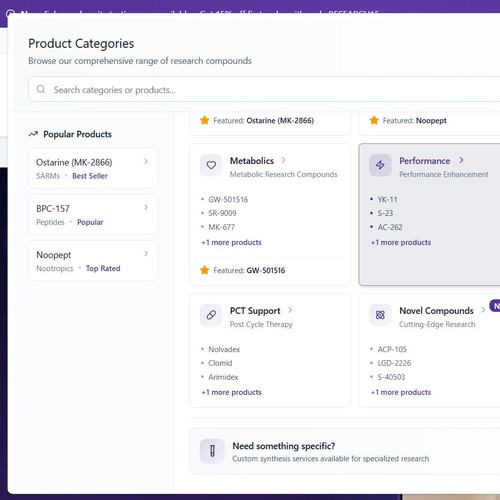The height and width of the screenshot is (500, 500).
Task: Click the heart icon on Metabolics card
Action: point(211,165)
